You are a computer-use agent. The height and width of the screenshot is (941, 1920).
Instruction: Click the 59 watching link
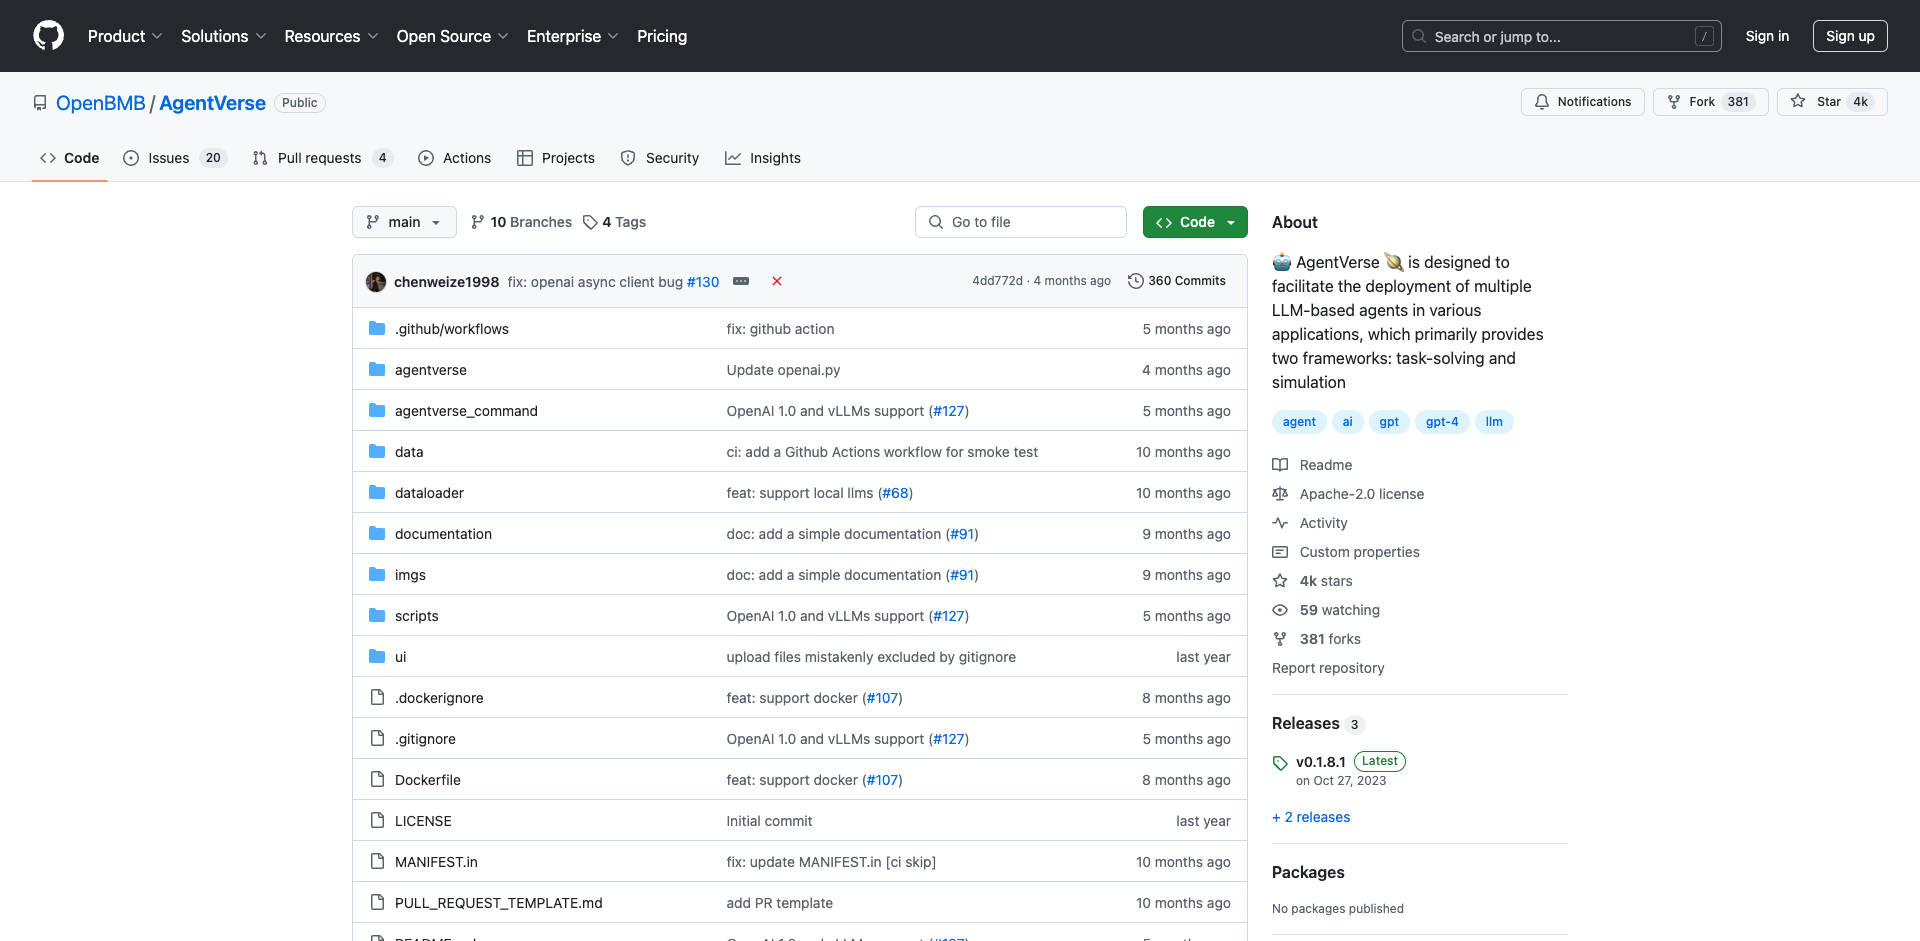pyautogui.click(x=1326, y=610)
